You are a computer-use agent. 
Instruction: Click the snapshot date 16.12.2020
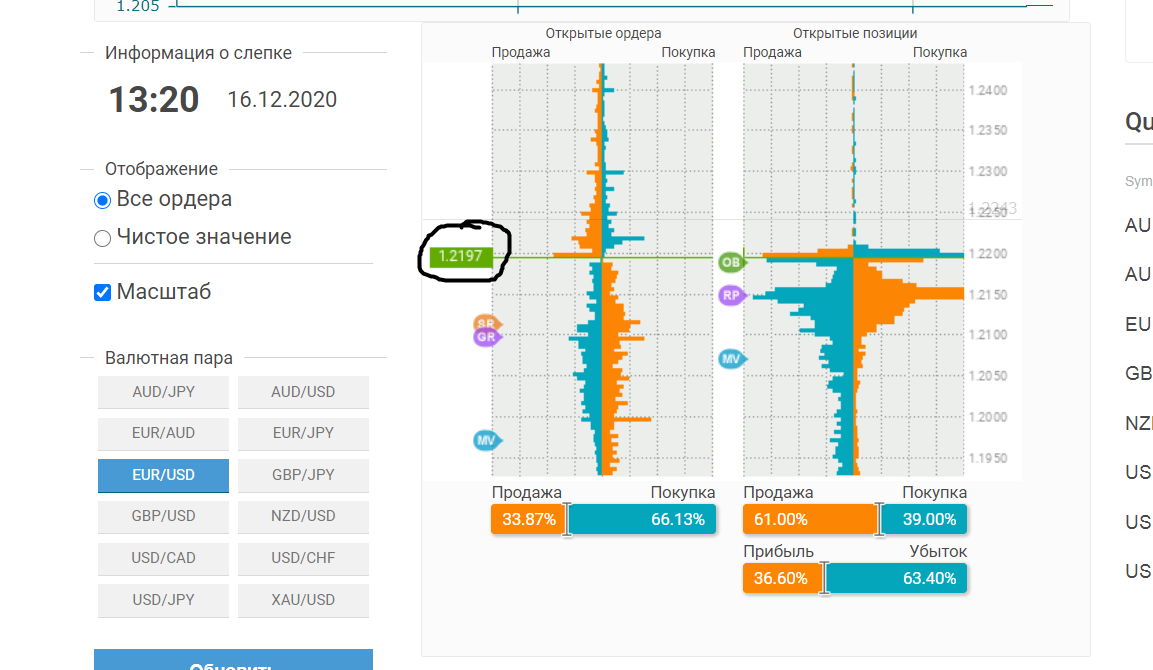point(282,99)
